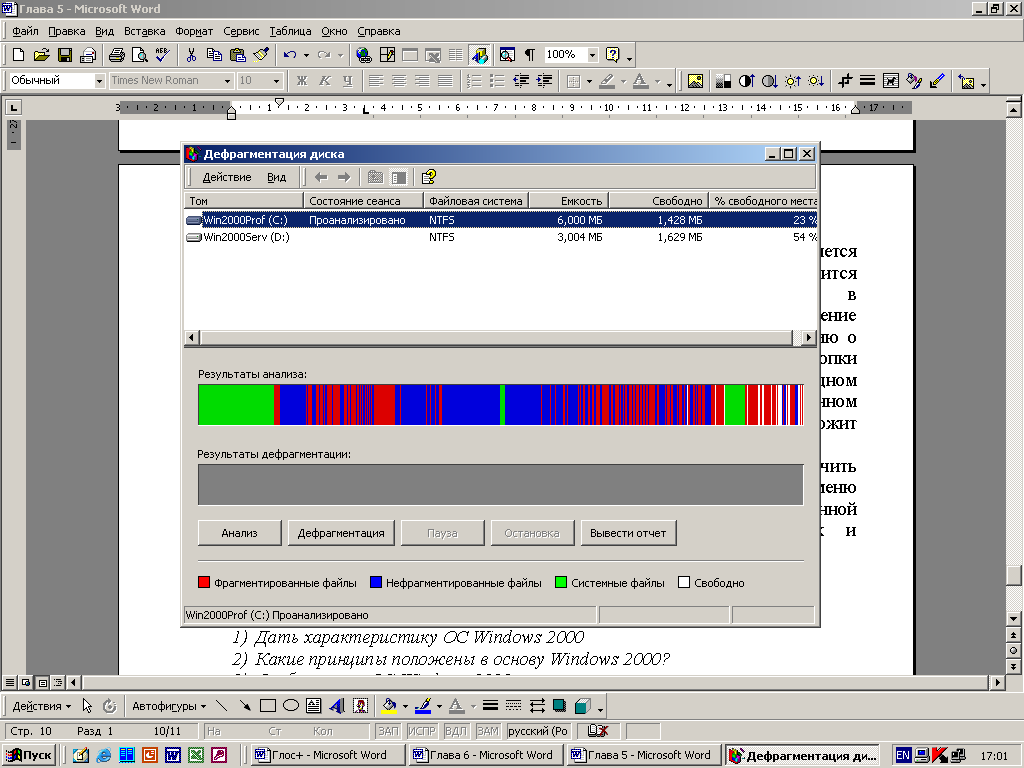
Task: Click the Cut scissors icon
Action: pos(191,55)
